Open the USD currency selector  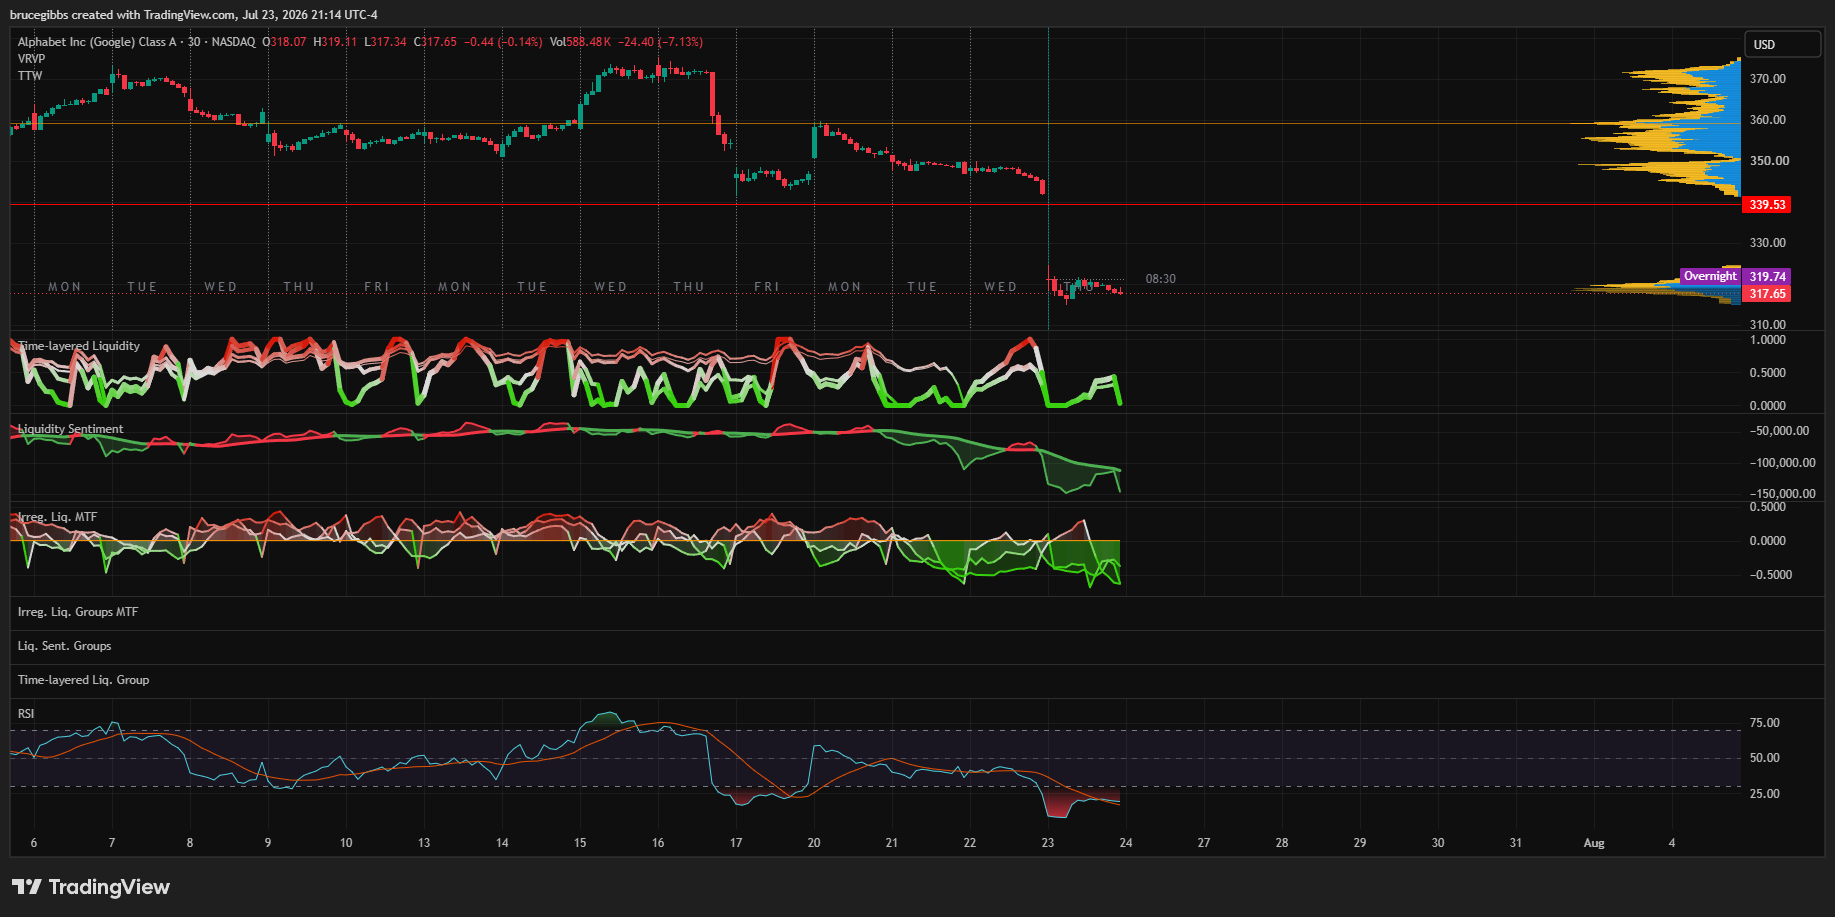point(1782,44)
